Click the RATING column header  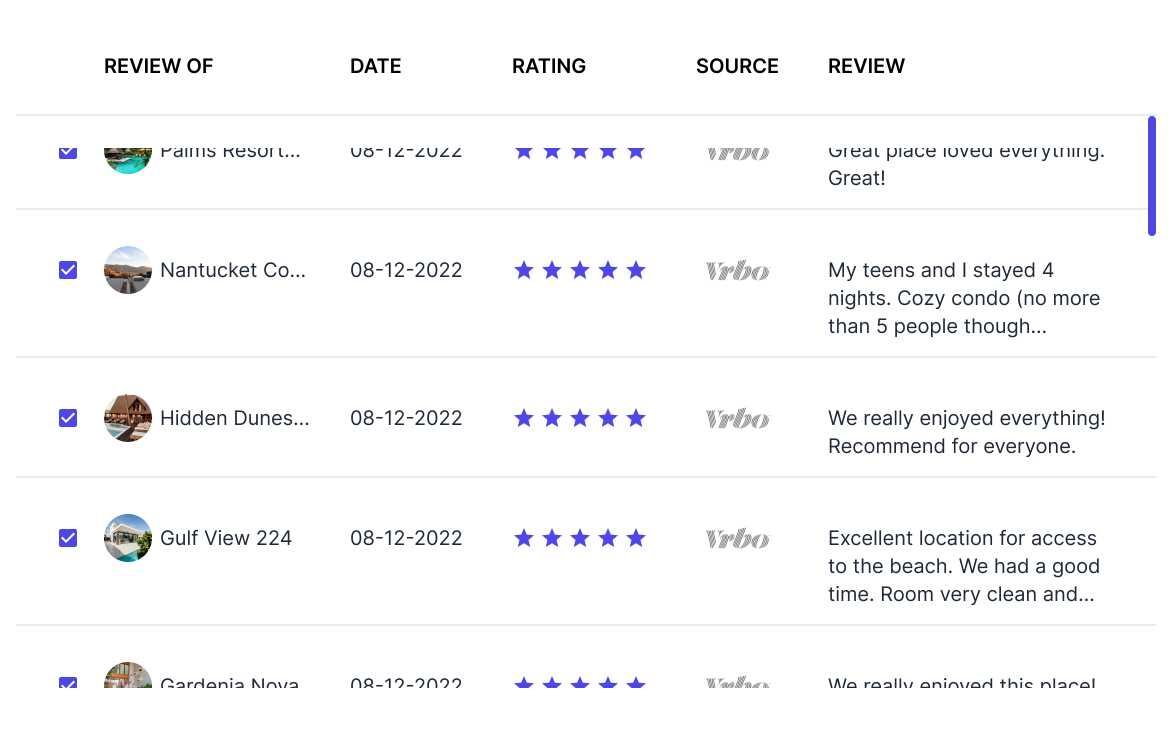pos(549,66)
